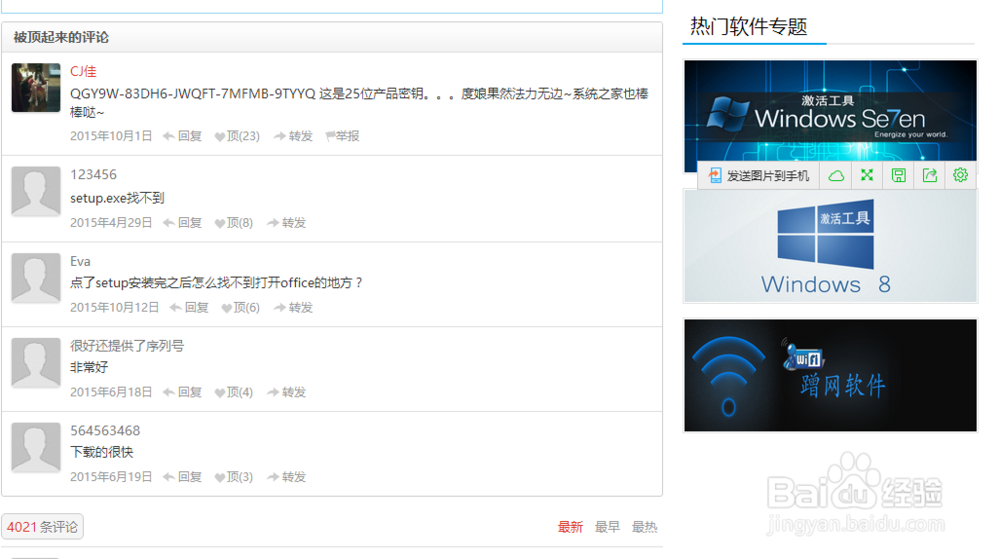Open the CJ佳 username link
The height and width of the screenshot is (559, 1000).
pyautogui.click(x=83, y=71)
